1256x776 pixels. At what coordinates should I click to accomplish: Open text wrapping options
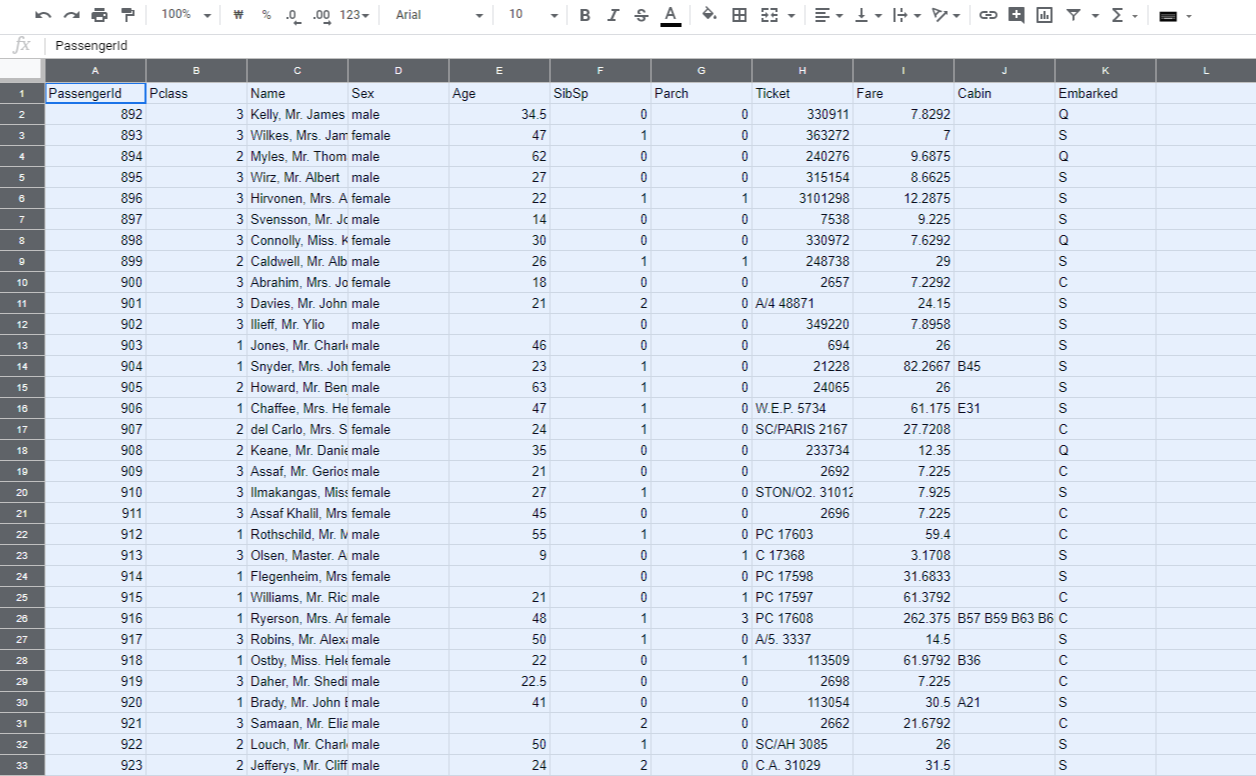(906, 15)
